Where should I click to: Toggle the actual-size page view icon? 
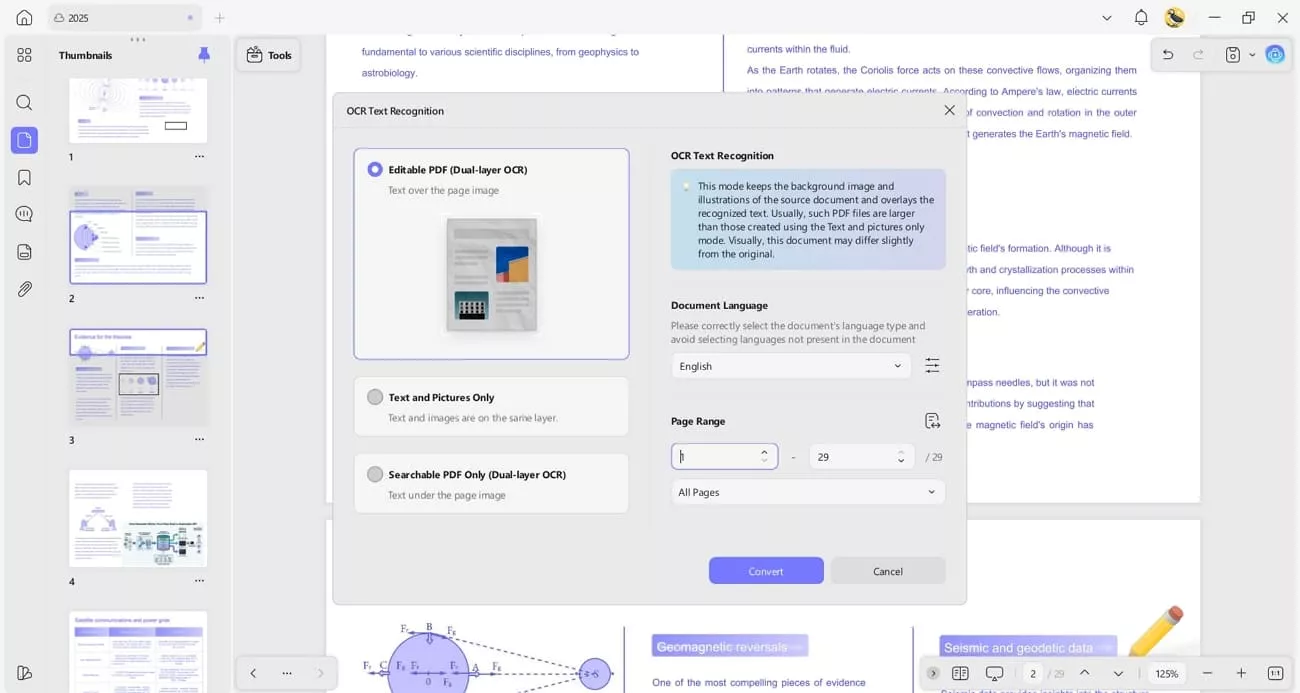coord(1275,673)
